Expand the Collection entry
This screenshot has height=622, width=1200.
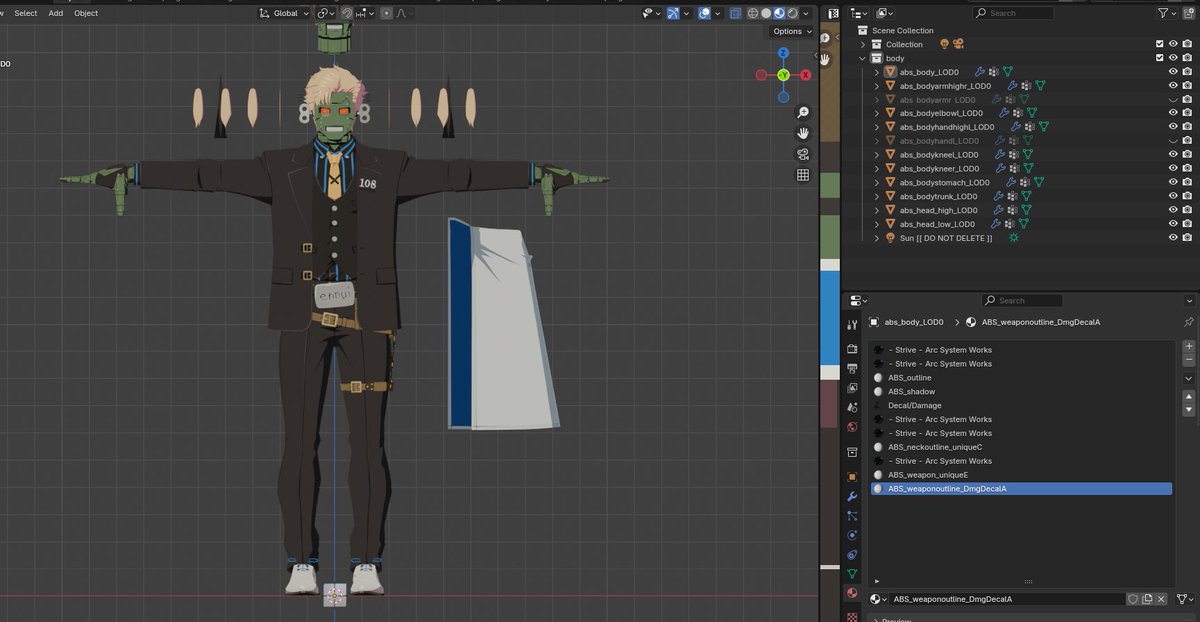(x=863, y=44)
